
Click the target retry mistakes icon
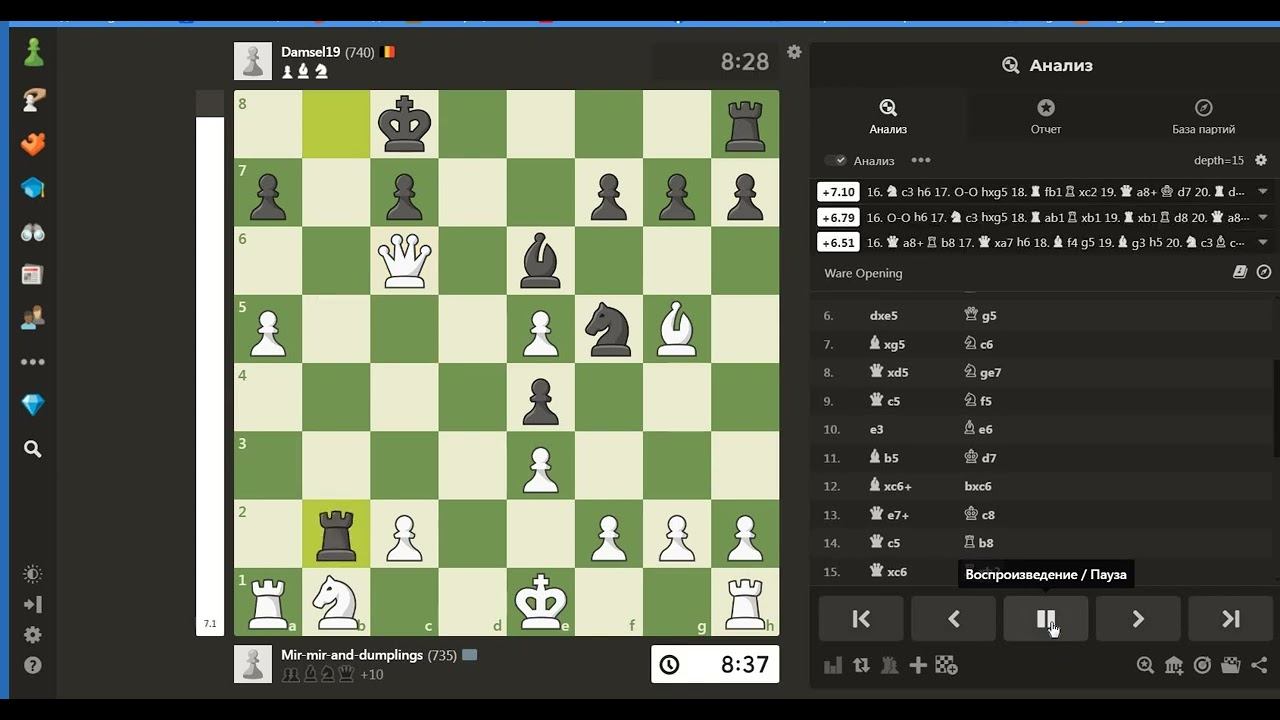[x=1203, y=665]
